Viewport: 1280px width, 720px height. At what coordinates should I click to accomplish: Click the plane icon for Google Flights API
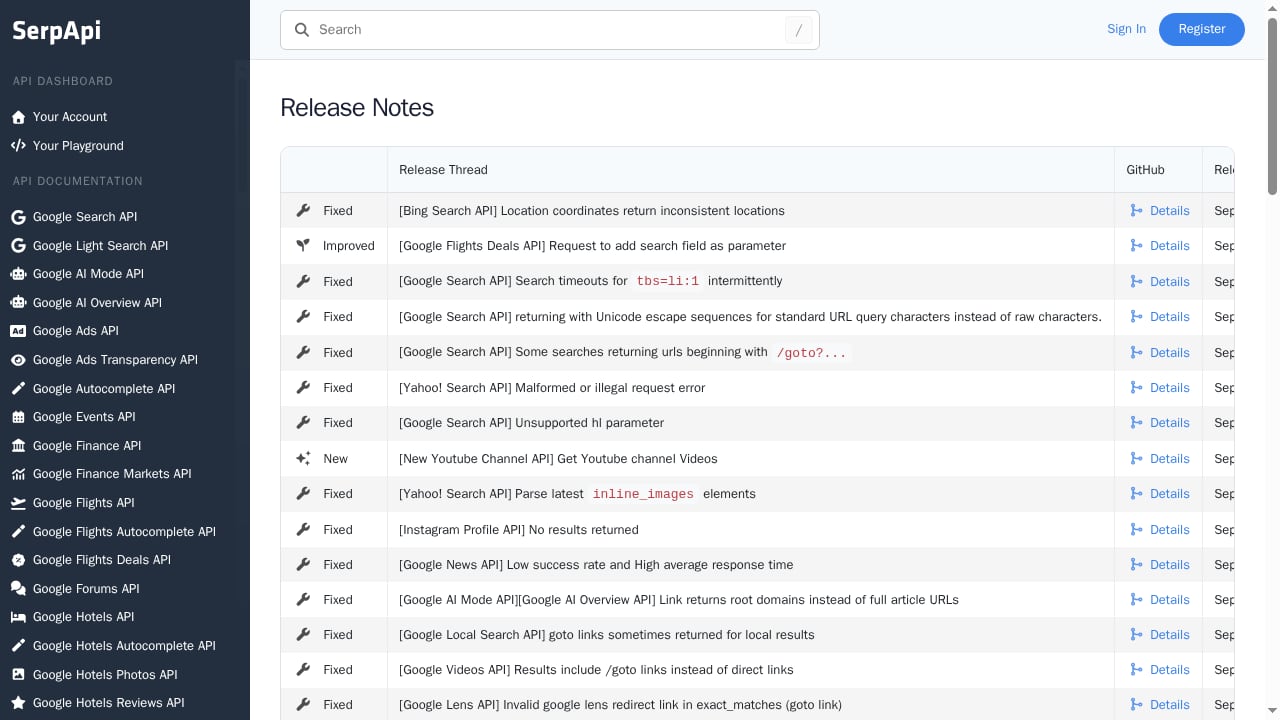[18, 503]
